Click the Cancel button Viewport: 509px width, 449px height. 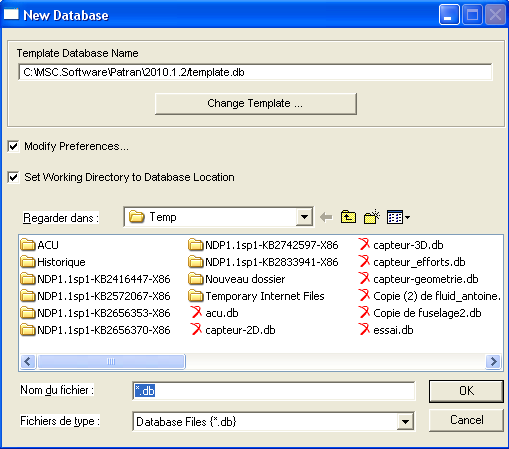coord(466,420)
